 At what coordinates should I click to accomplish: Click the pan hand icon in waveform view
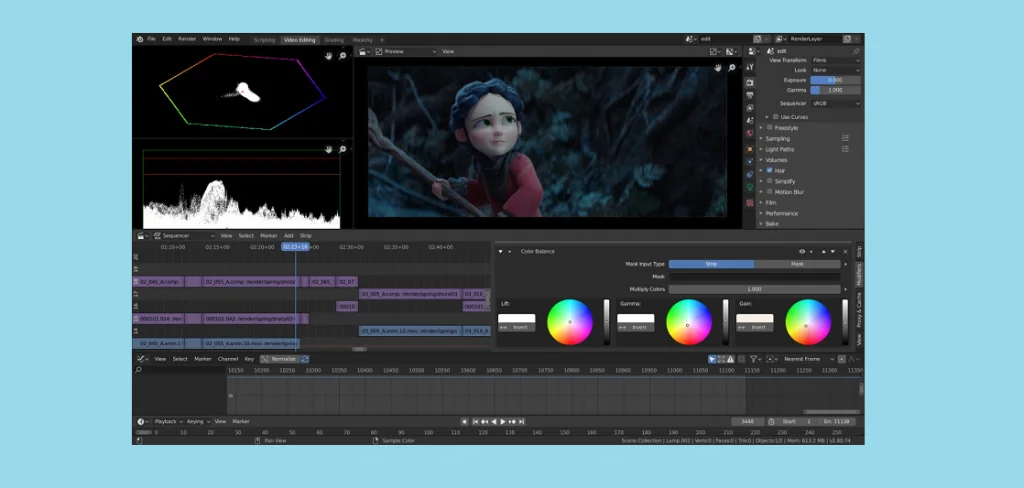(329, 150)
